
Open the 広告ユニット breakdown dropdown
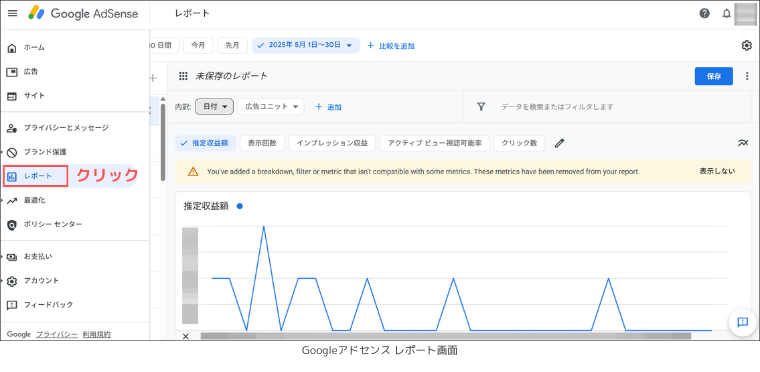click(x=271, y=107)
